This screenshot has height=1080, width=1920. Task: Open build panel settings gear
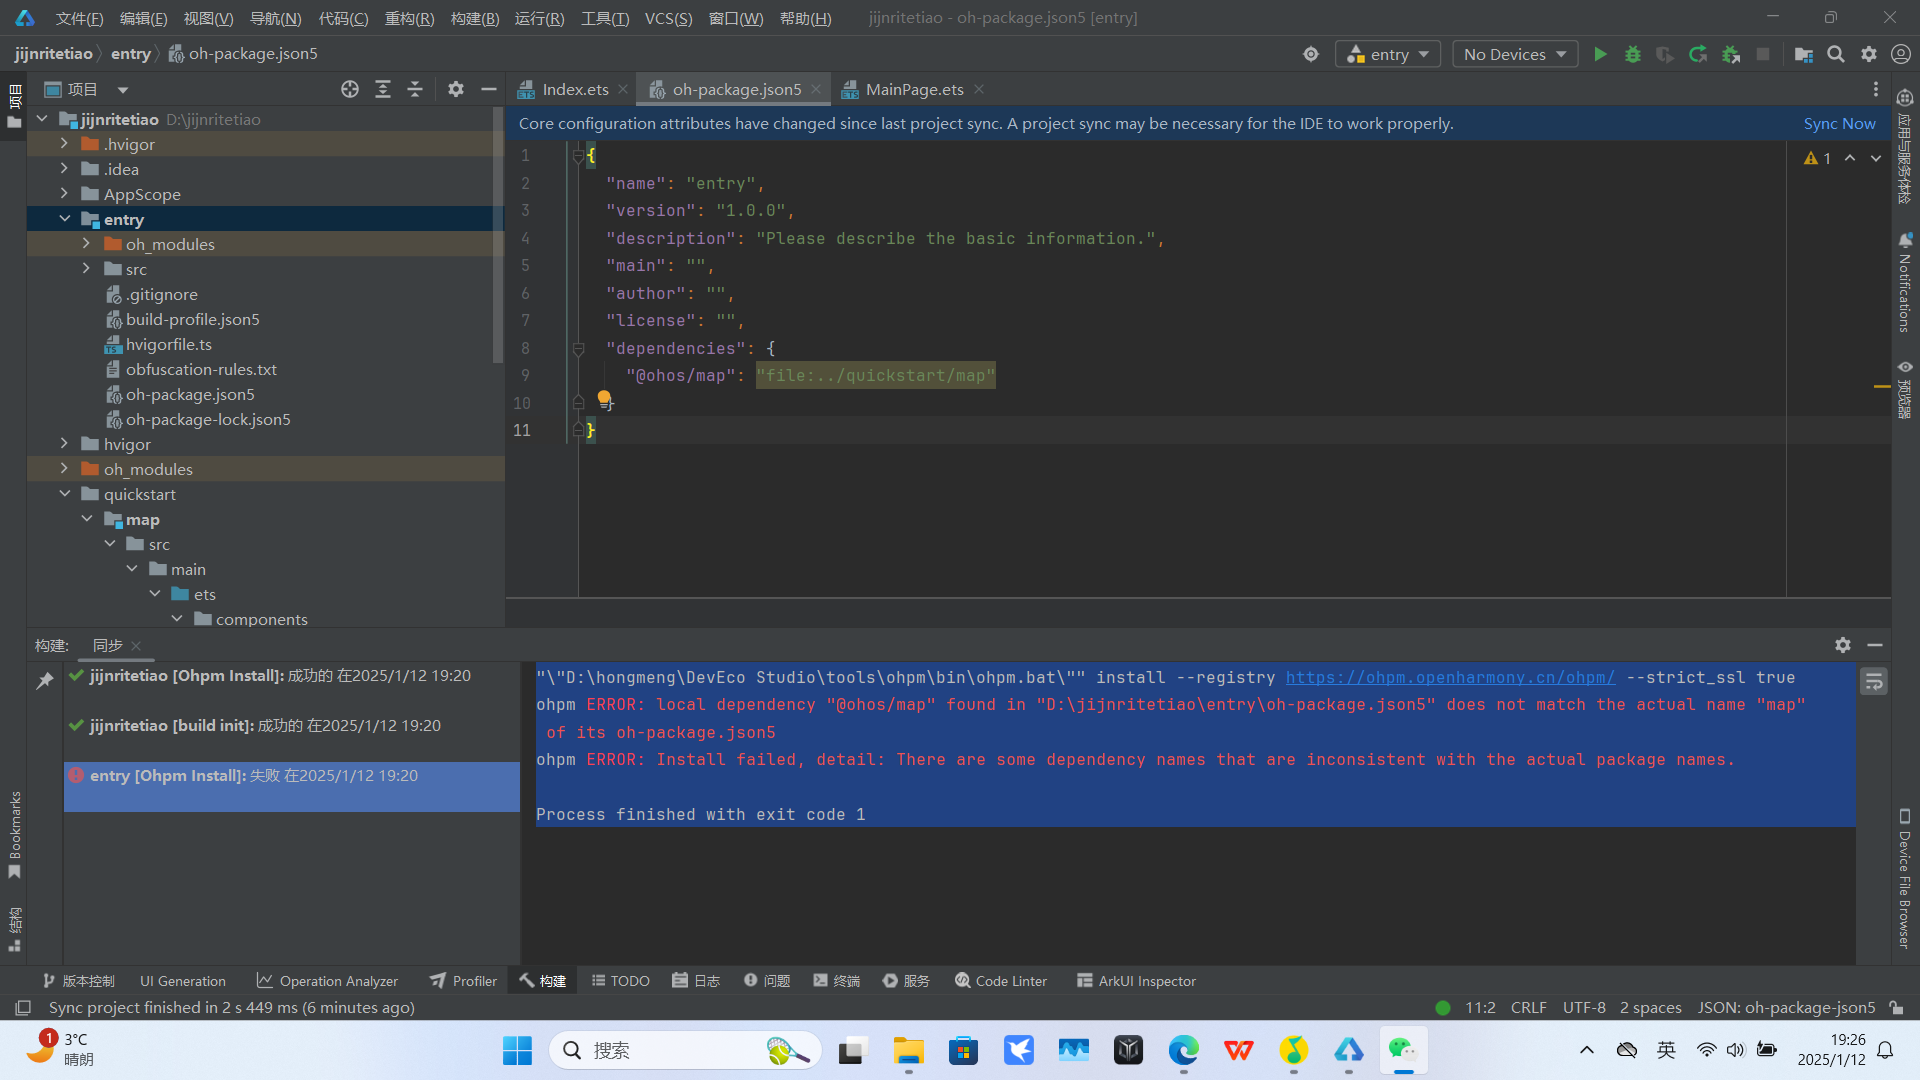tap(1843, 645)
